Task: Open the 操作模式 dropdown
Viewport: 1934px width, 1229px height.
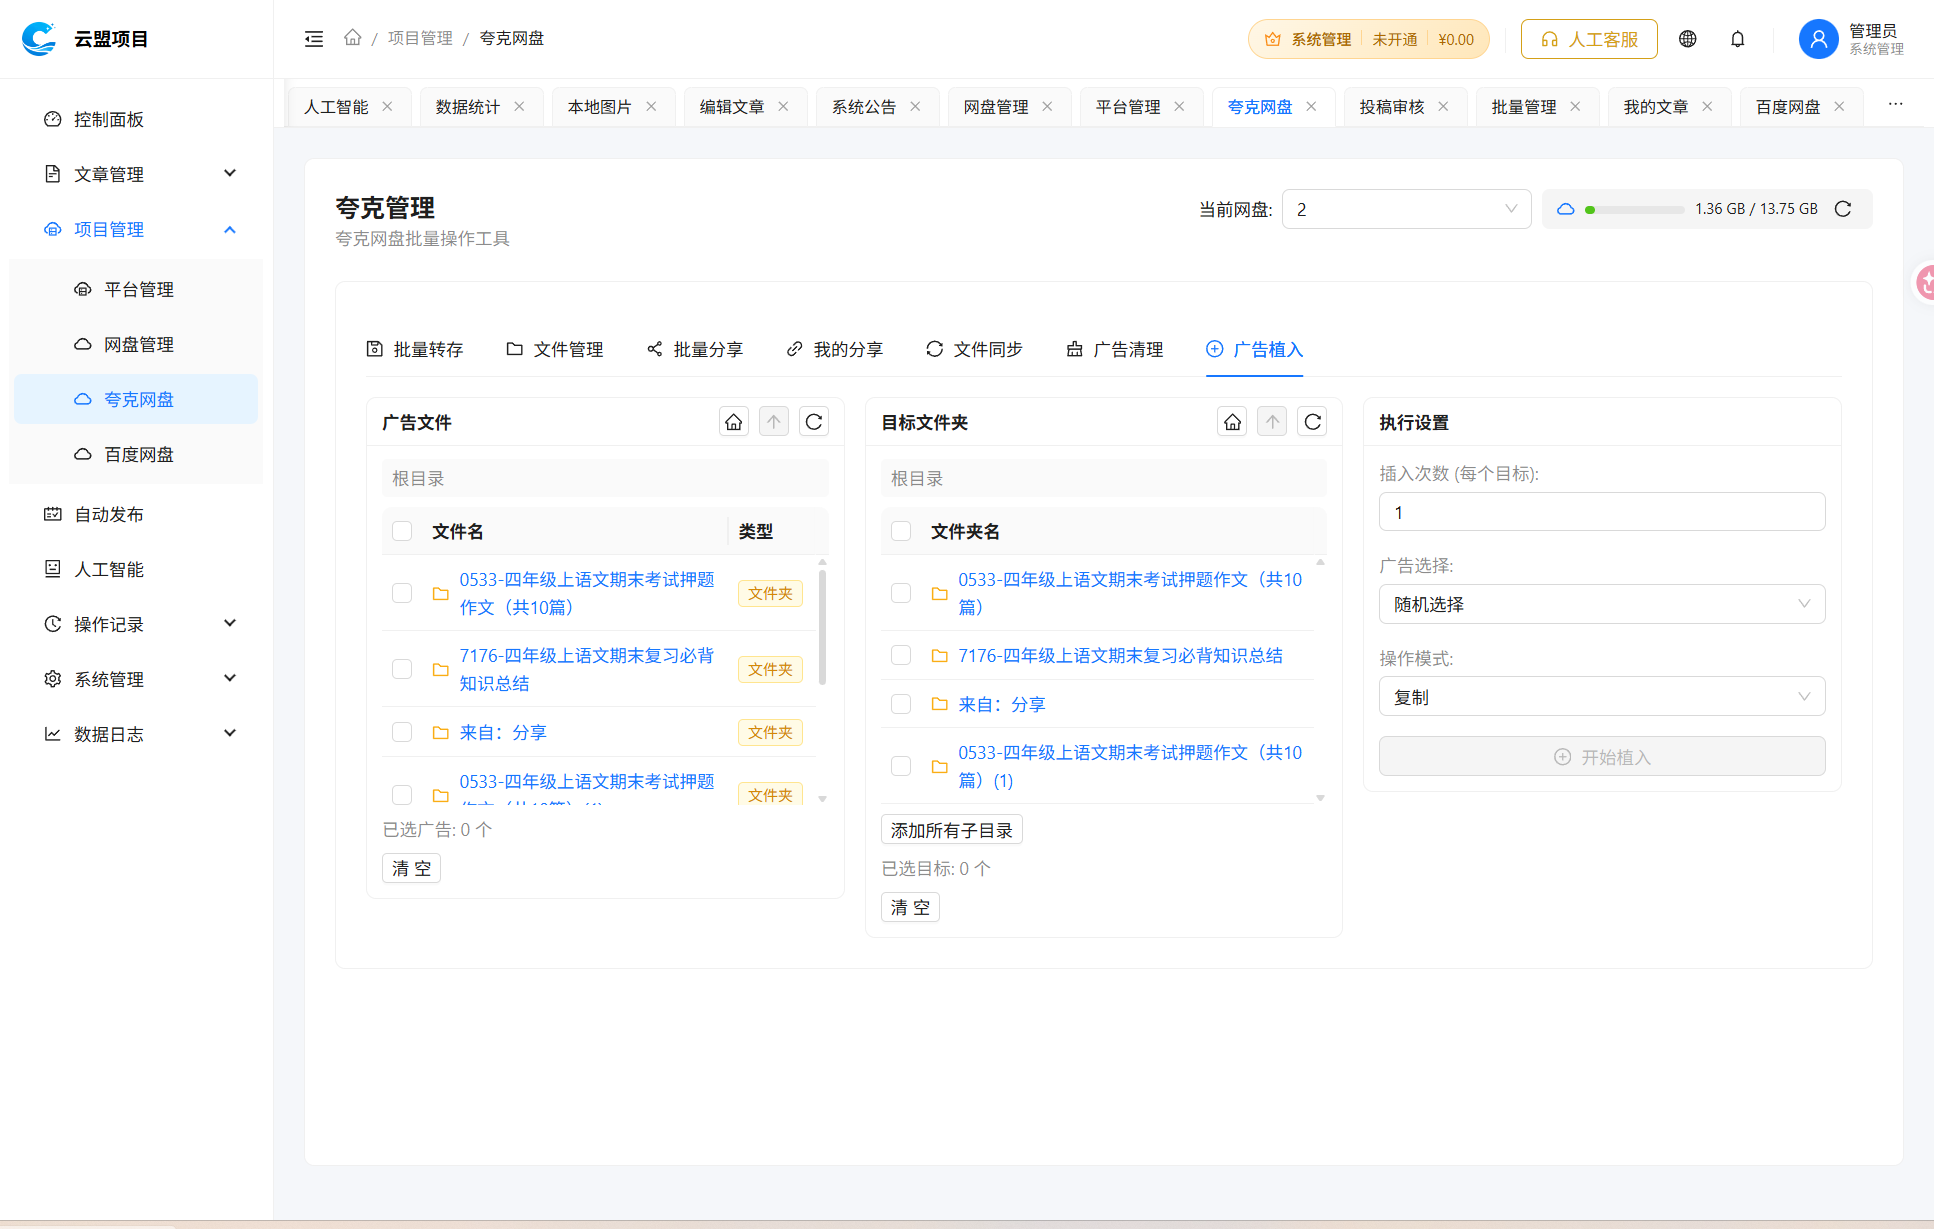Action: (1601, 697)
